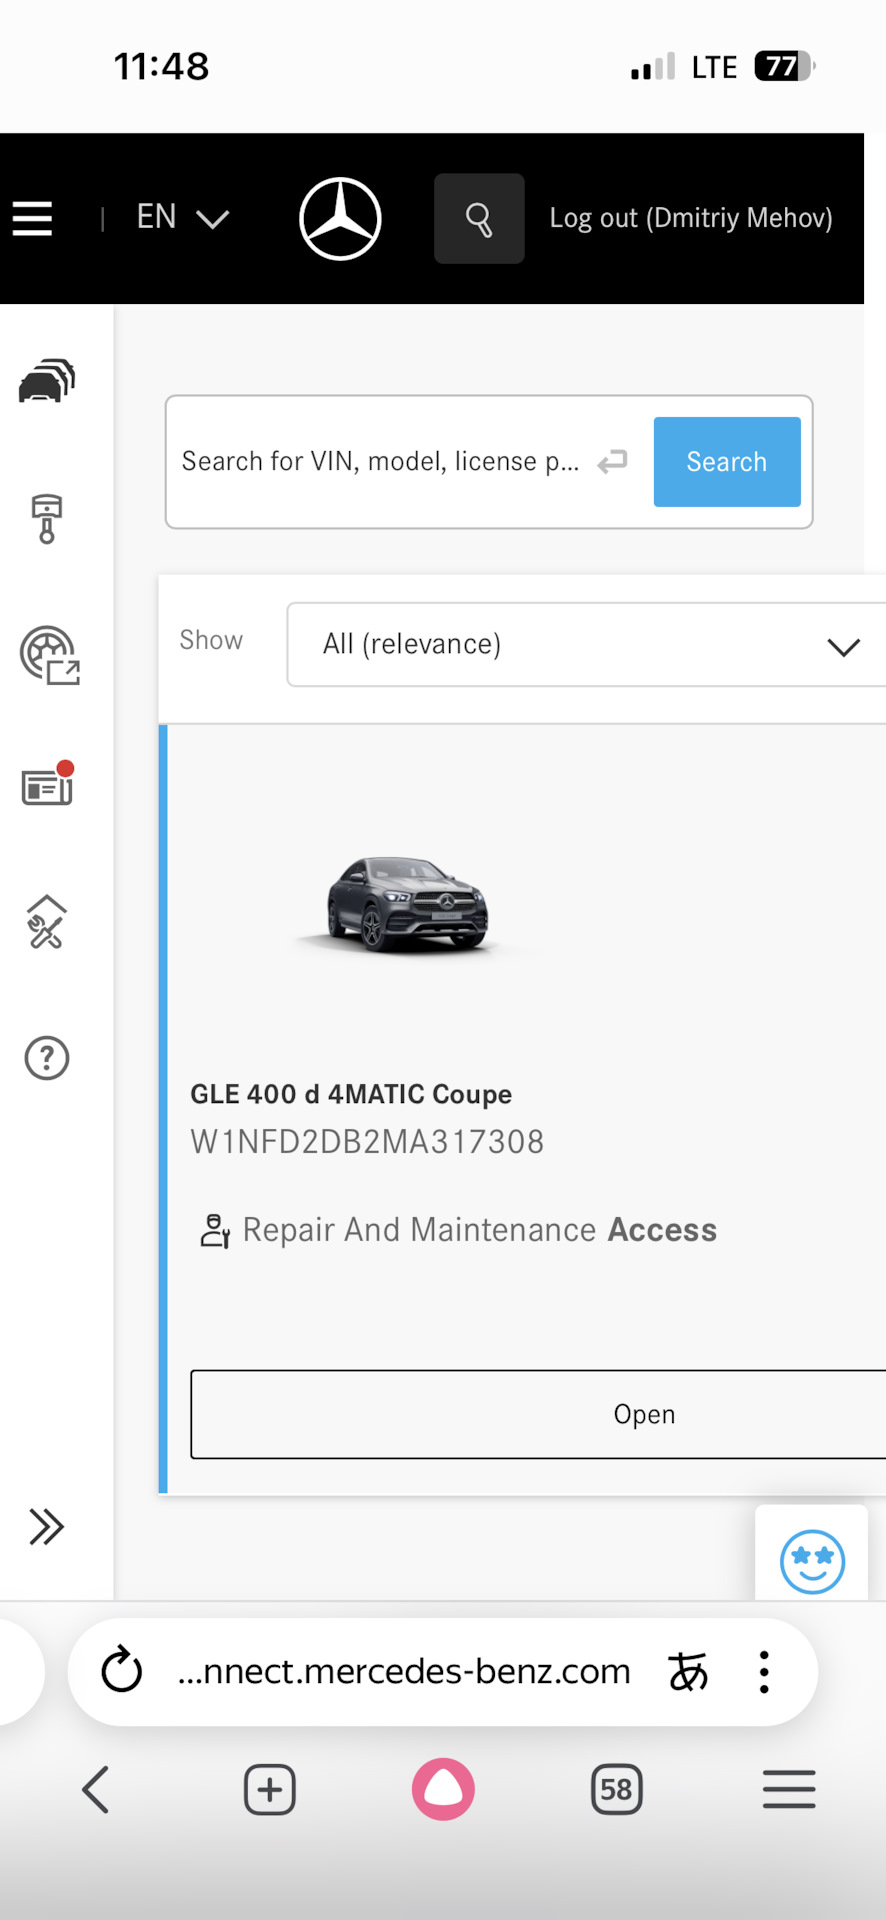Open the news panel with the red notification dot
This screenshot has height=1920, width=886.
click(x=46, y=787)
